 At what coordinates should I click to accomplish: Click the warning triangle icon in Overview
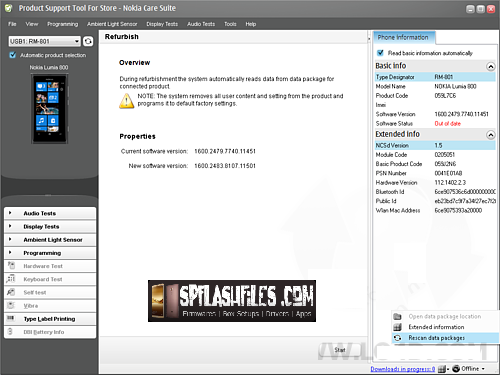pyautogui.click(x=127, y=101)
